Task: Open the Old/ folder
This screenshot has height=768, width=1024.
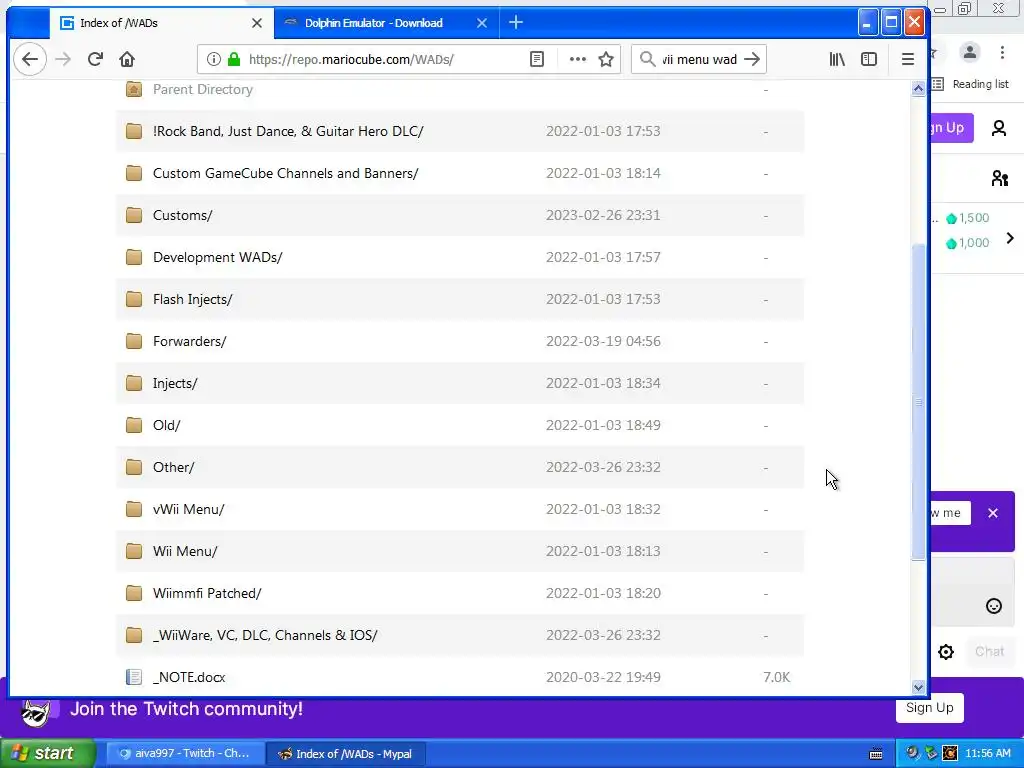Action: [167, 425]
